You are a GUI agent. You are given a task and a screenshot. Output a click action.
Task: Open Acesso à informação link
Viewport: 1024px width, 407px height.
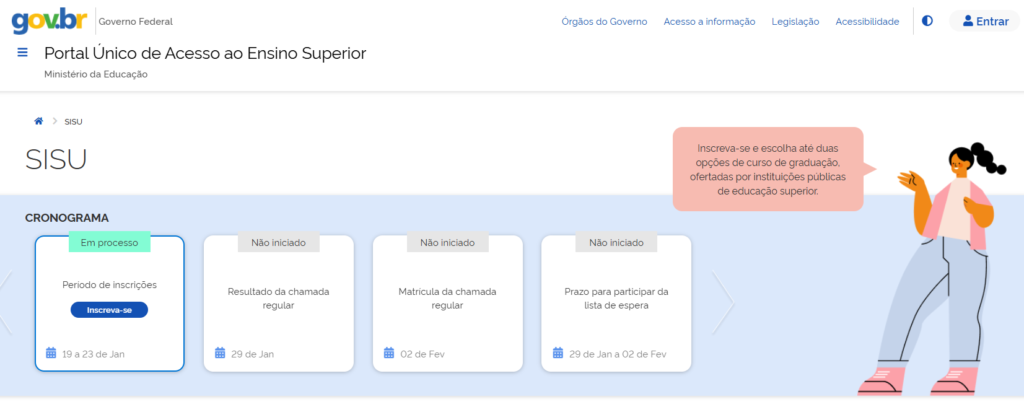709,21
